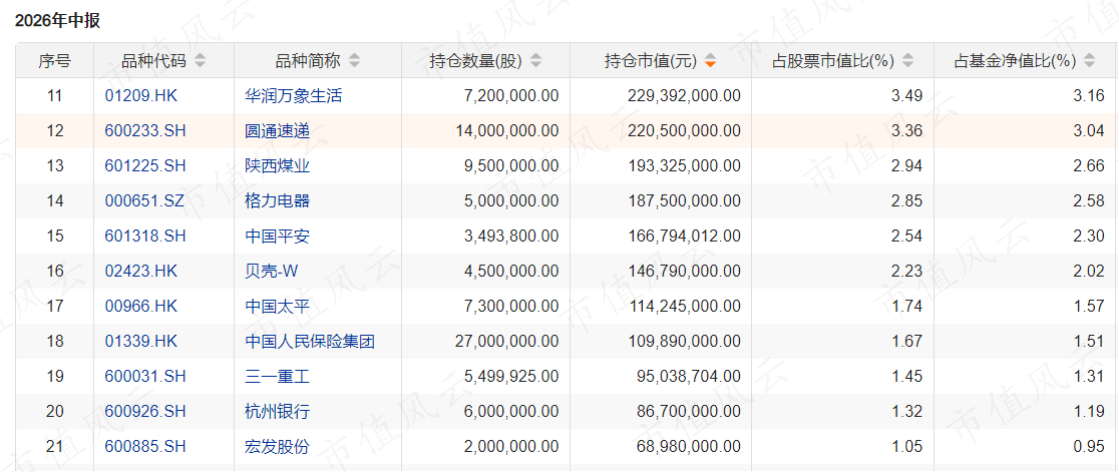Select market value 229,392,000.00

click(x=684, y=96)
